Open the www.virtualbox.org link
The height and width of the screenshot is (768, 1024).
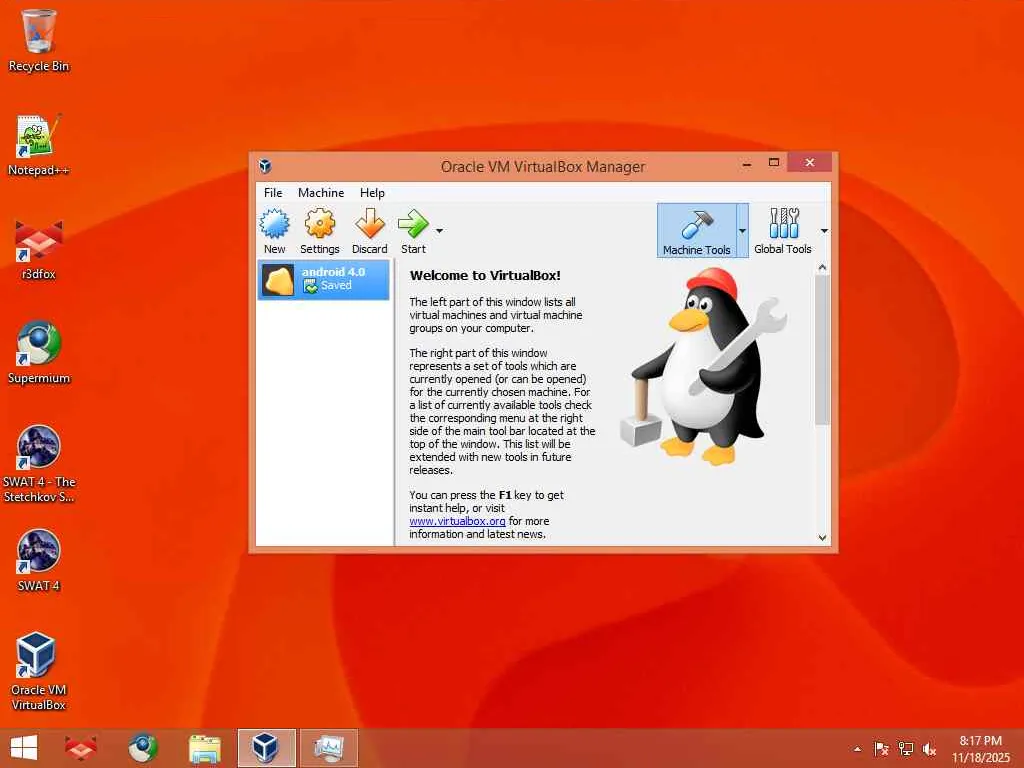pos(457,521)
